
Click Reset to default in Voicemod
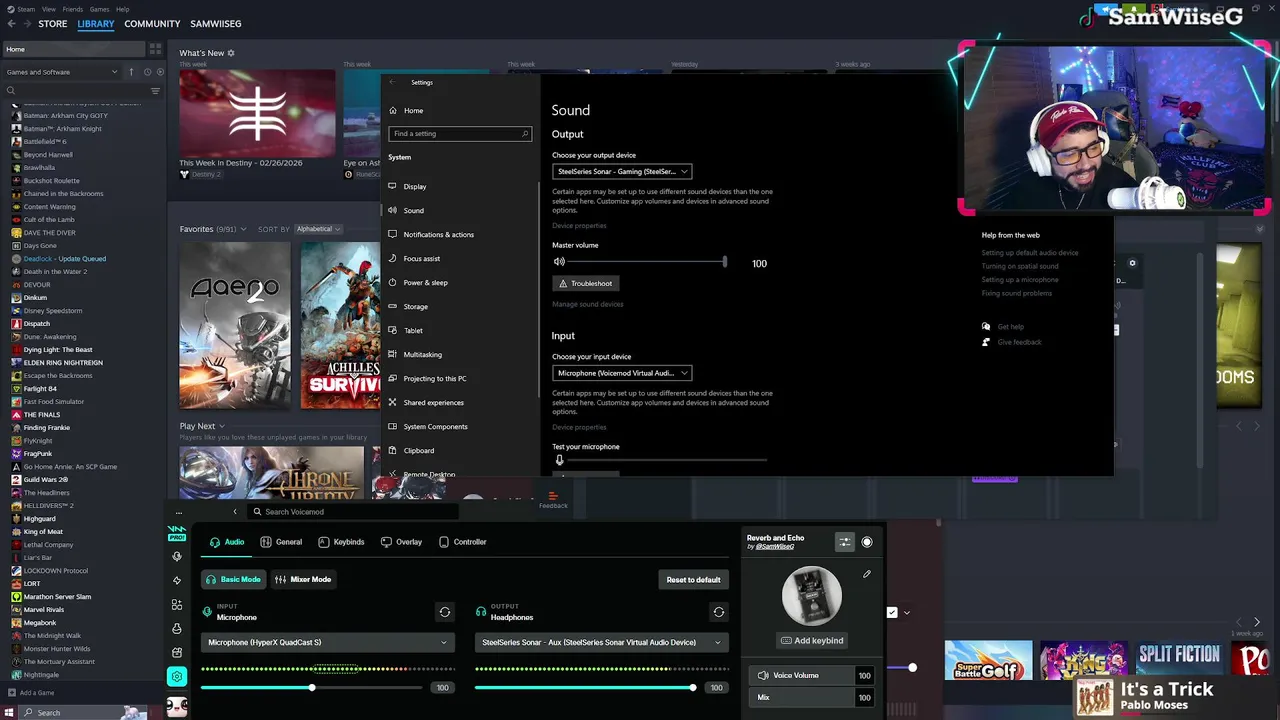coord(693,580)
